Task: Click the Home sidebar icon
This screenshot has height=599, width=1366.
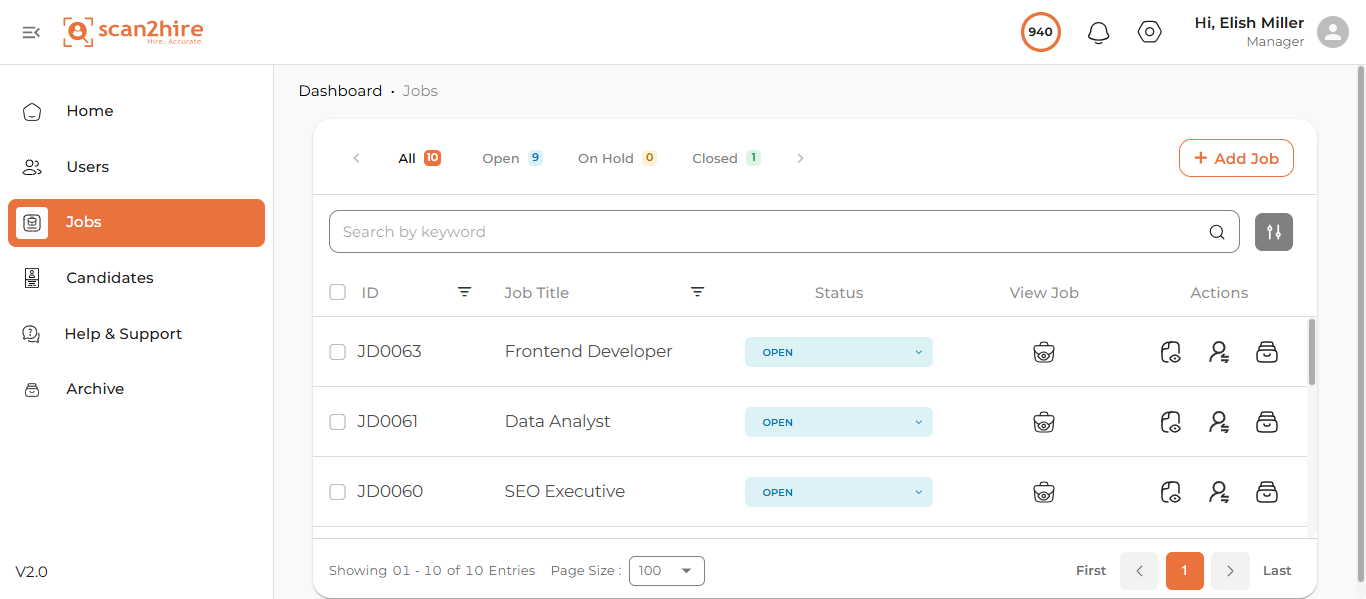Action: coord(32,111)
